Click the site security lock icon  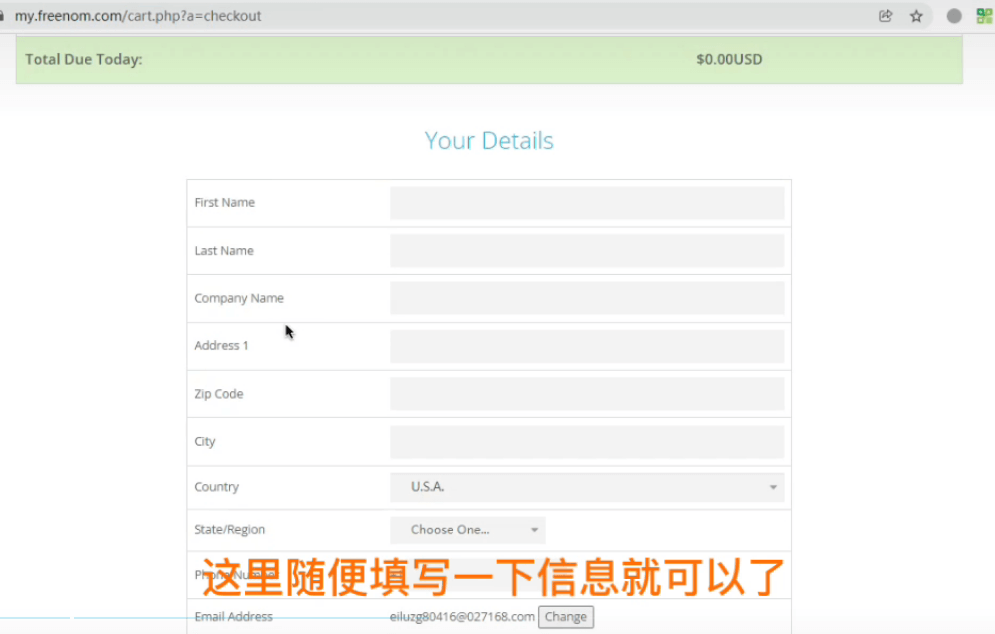tap(3, 16)
